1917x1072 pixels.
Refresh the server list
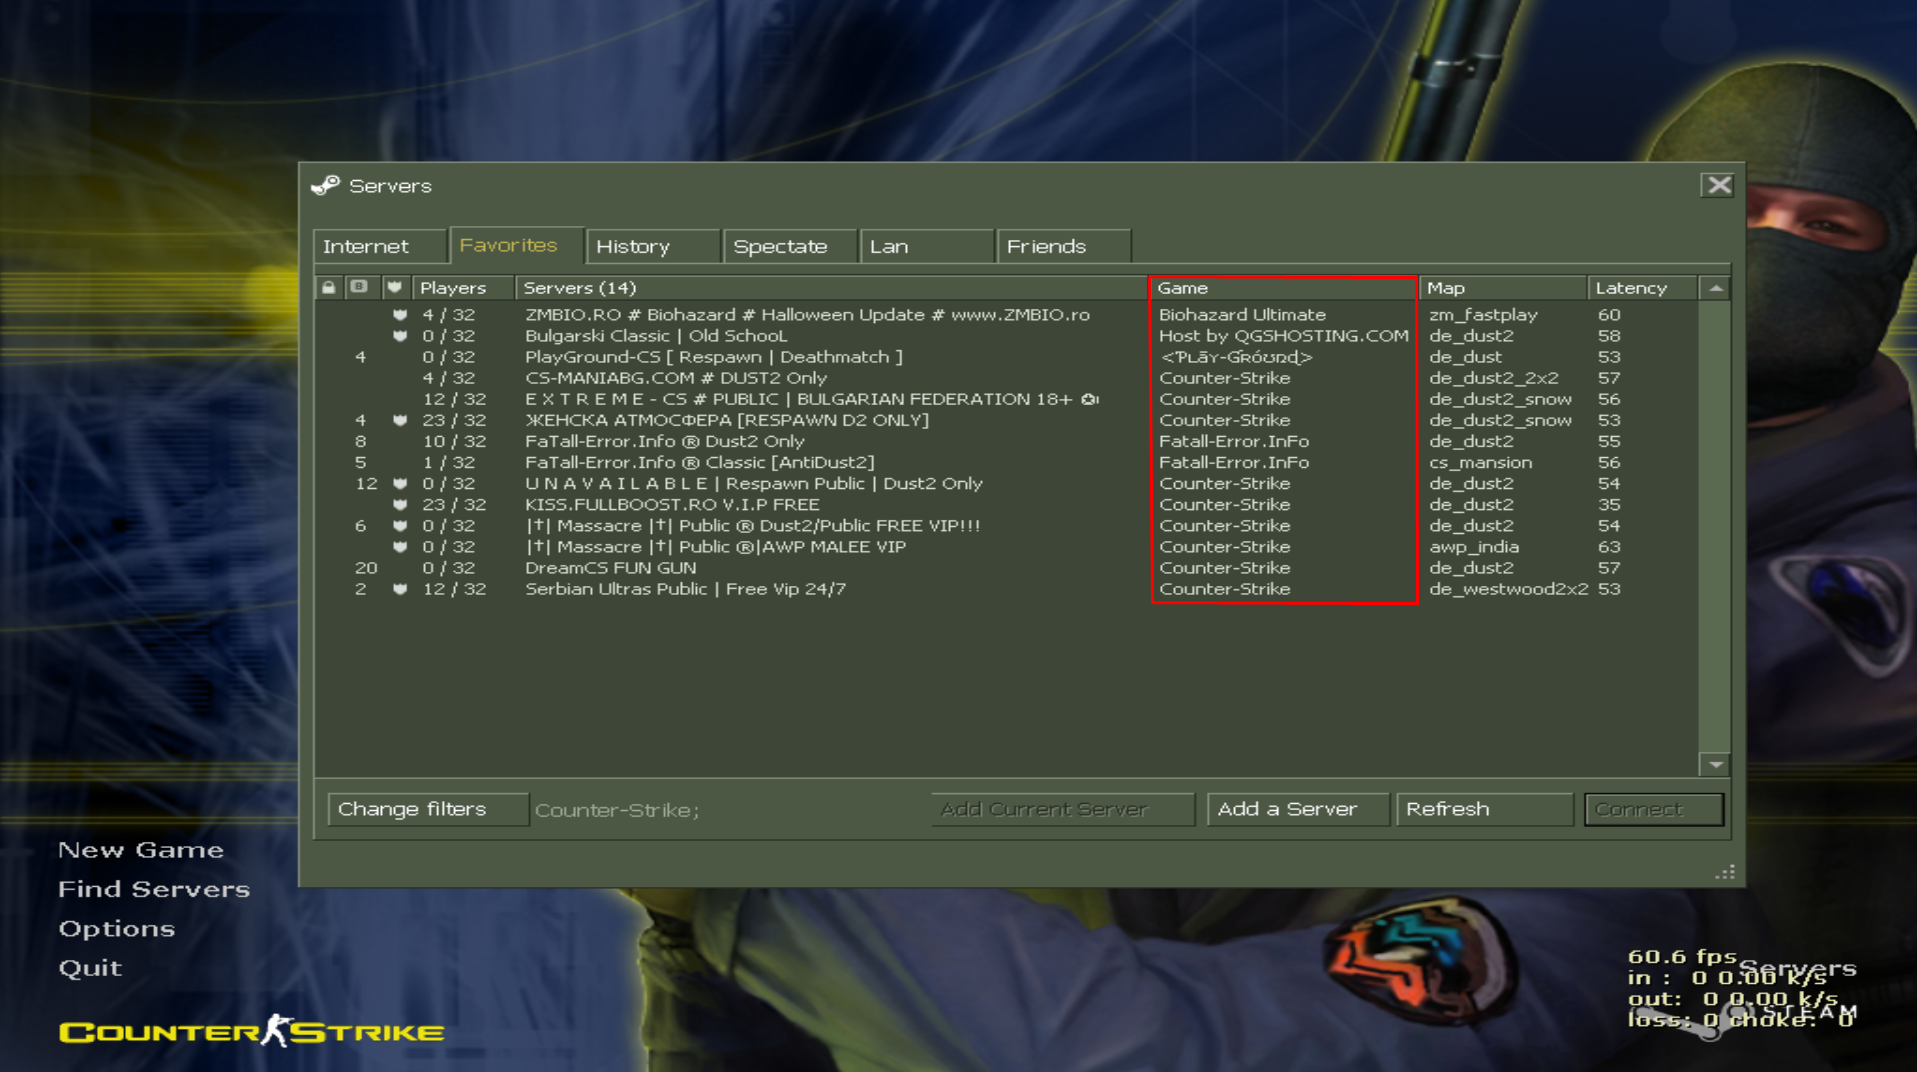click(x=1484, y=809)
